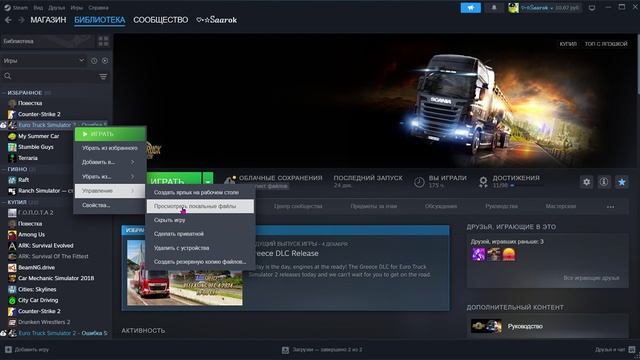640x360 pixels.
Task: Open Saarok account dropdown in title bar
Action: 544,8
